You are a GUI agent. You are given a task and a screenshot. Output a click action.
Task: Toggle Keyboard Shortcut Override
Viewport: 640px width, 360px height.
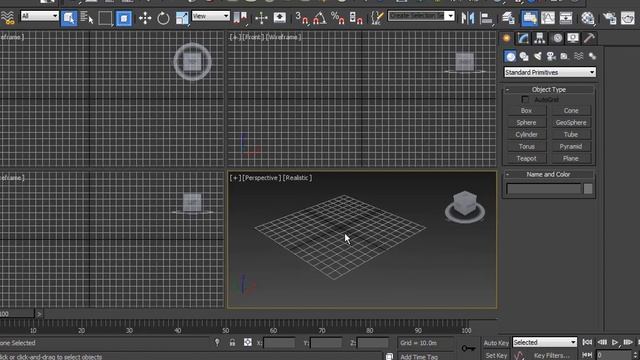(x=280, y=18)
